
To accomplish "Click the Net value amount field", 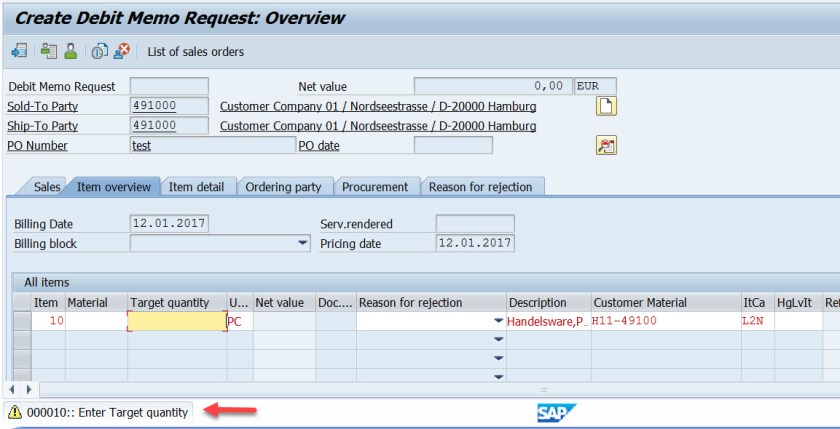I will tap(493, 86).
